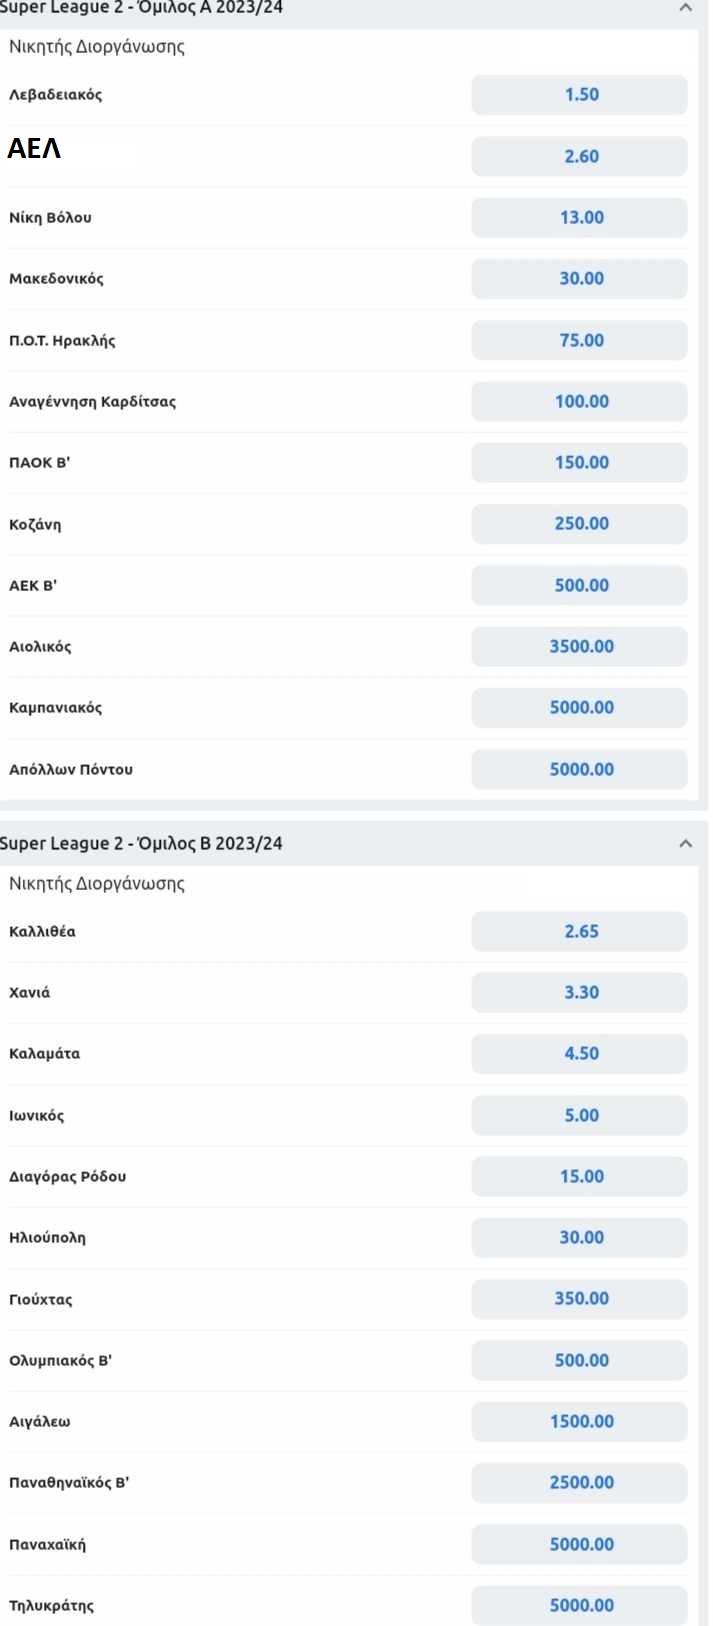Bet on Παναθηναϊκός Β' at 2500.00
This screenshot has height=1626, width=713.
(580, 1483)
